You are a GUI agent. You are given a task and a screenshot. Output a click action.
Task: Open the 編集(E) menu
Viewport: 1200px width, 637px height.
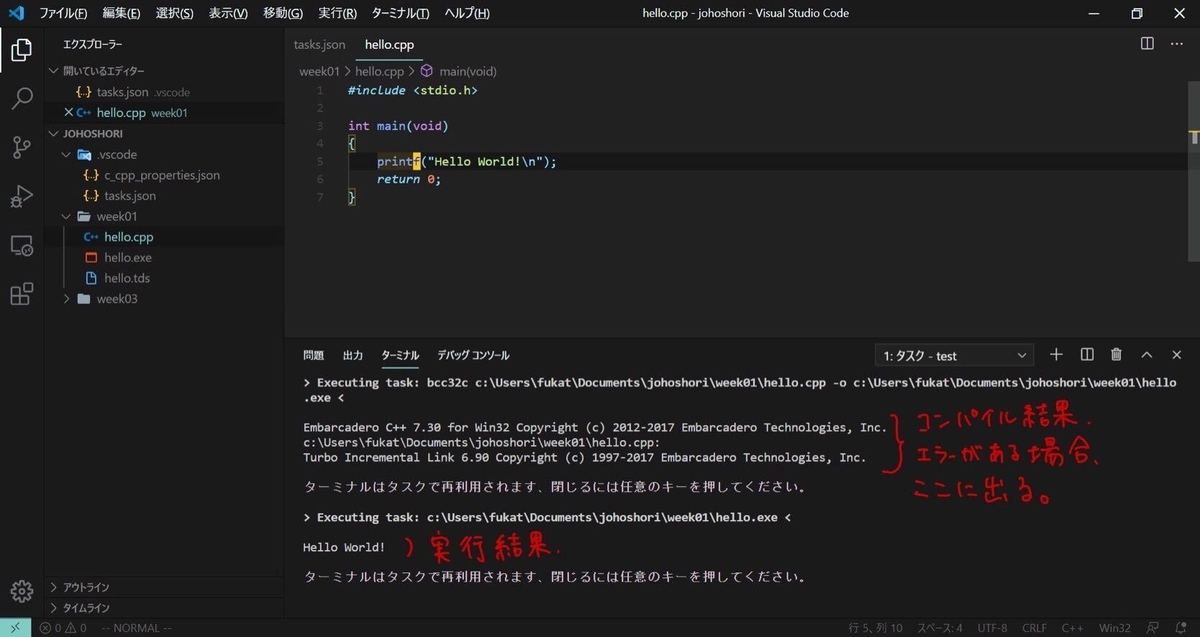pos(121,14)
